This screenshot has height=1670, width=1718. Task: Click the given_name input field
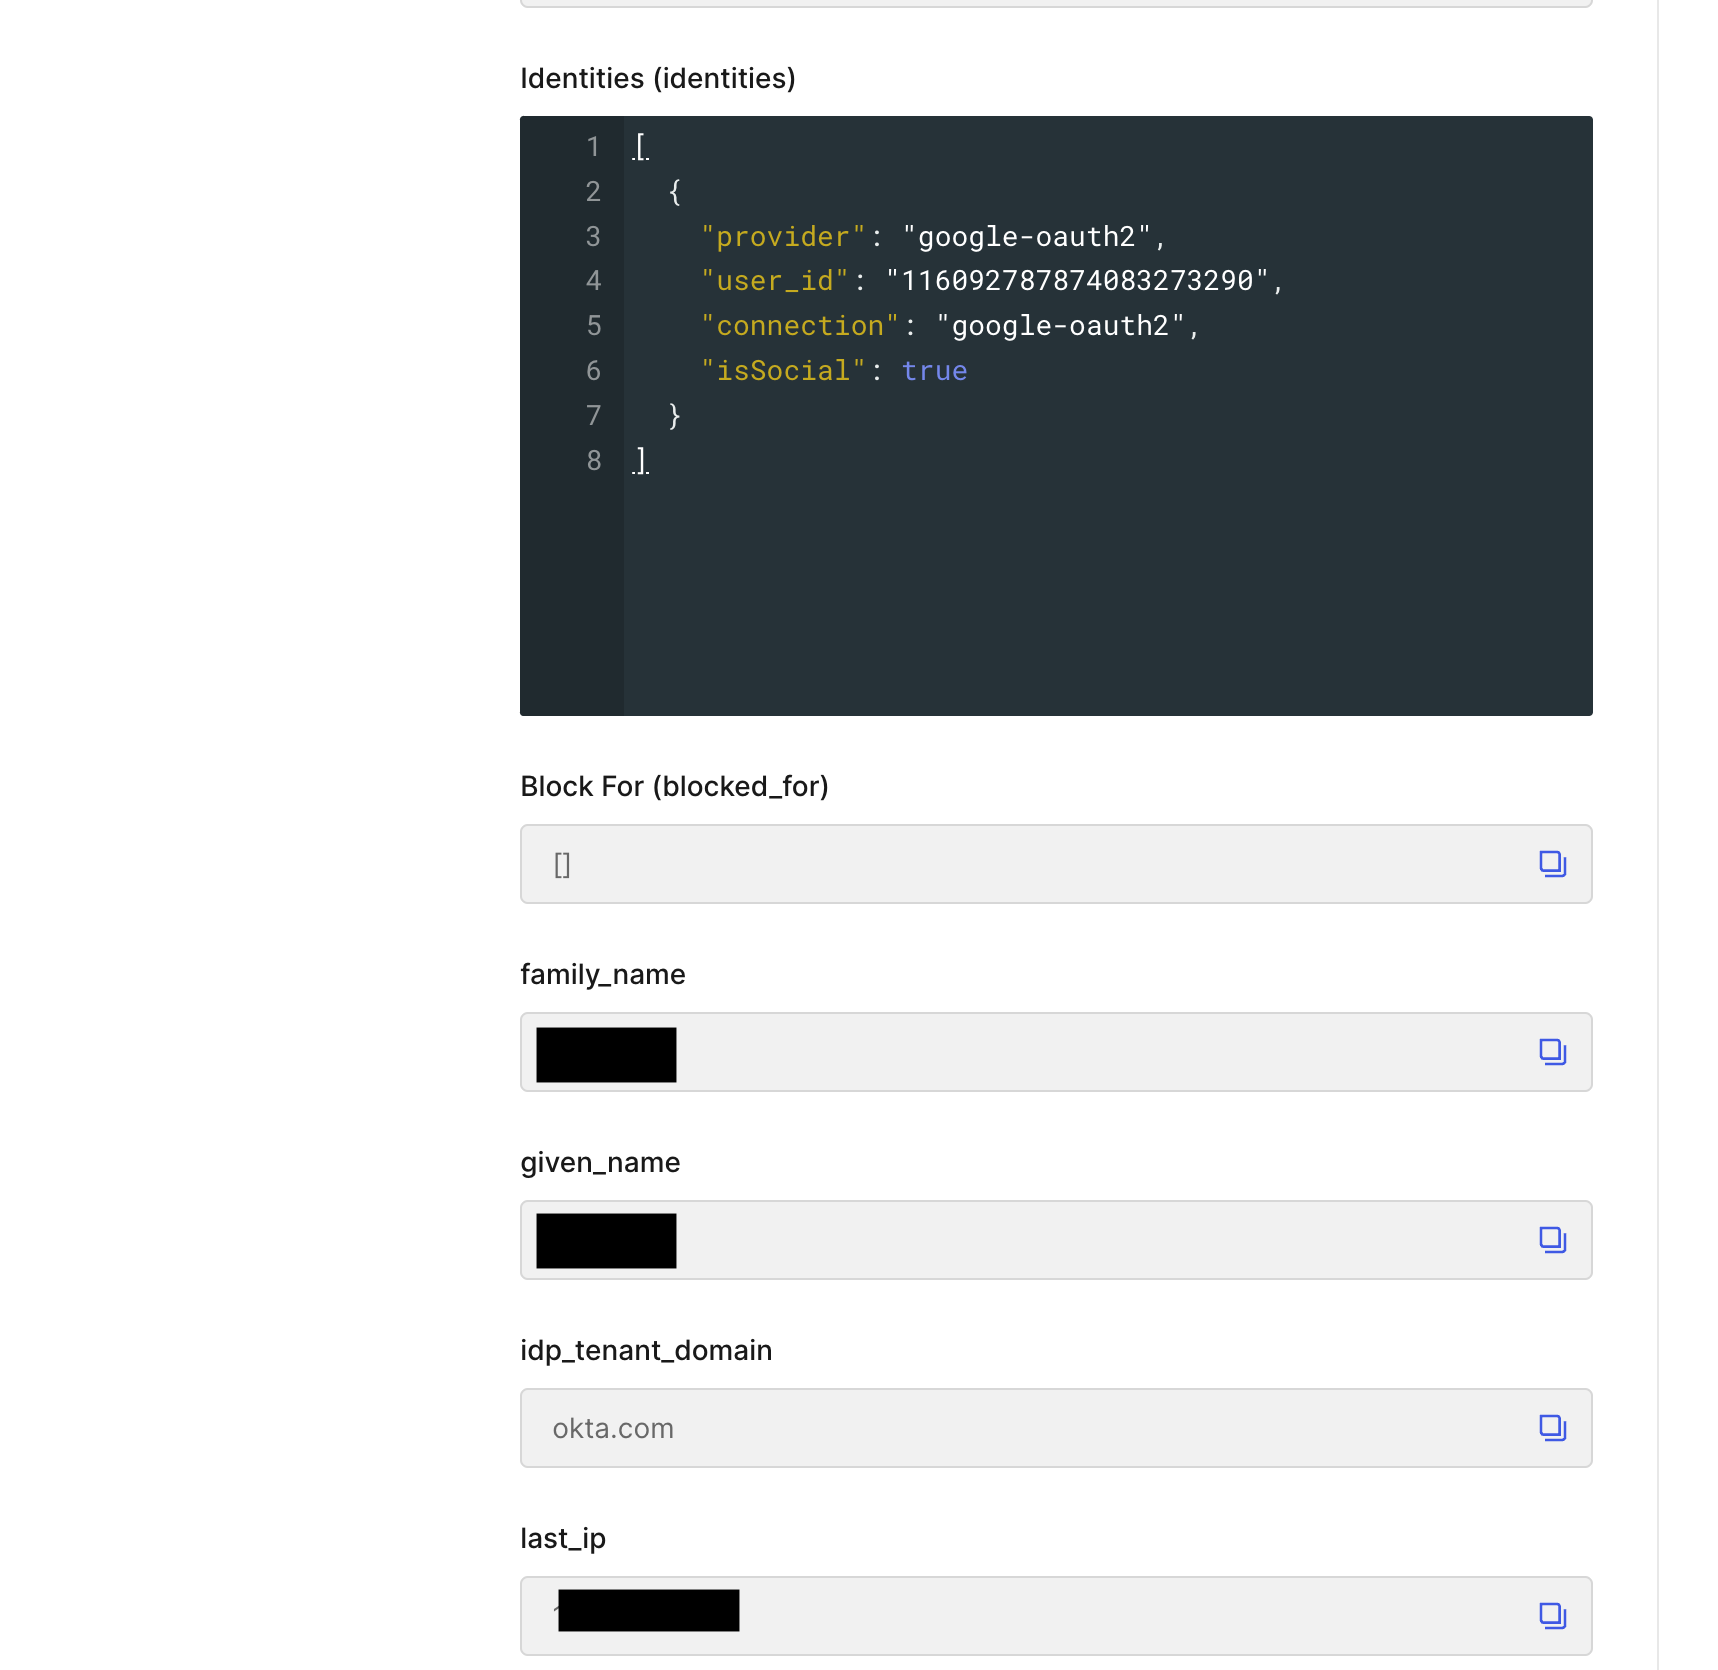click(x=1056, y=1240)
